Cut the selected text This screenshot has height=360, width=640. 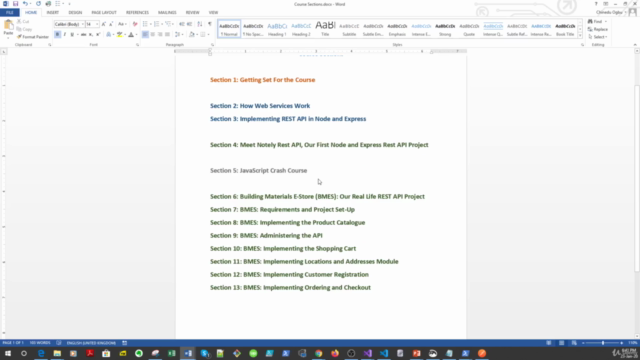pos(23,22)
